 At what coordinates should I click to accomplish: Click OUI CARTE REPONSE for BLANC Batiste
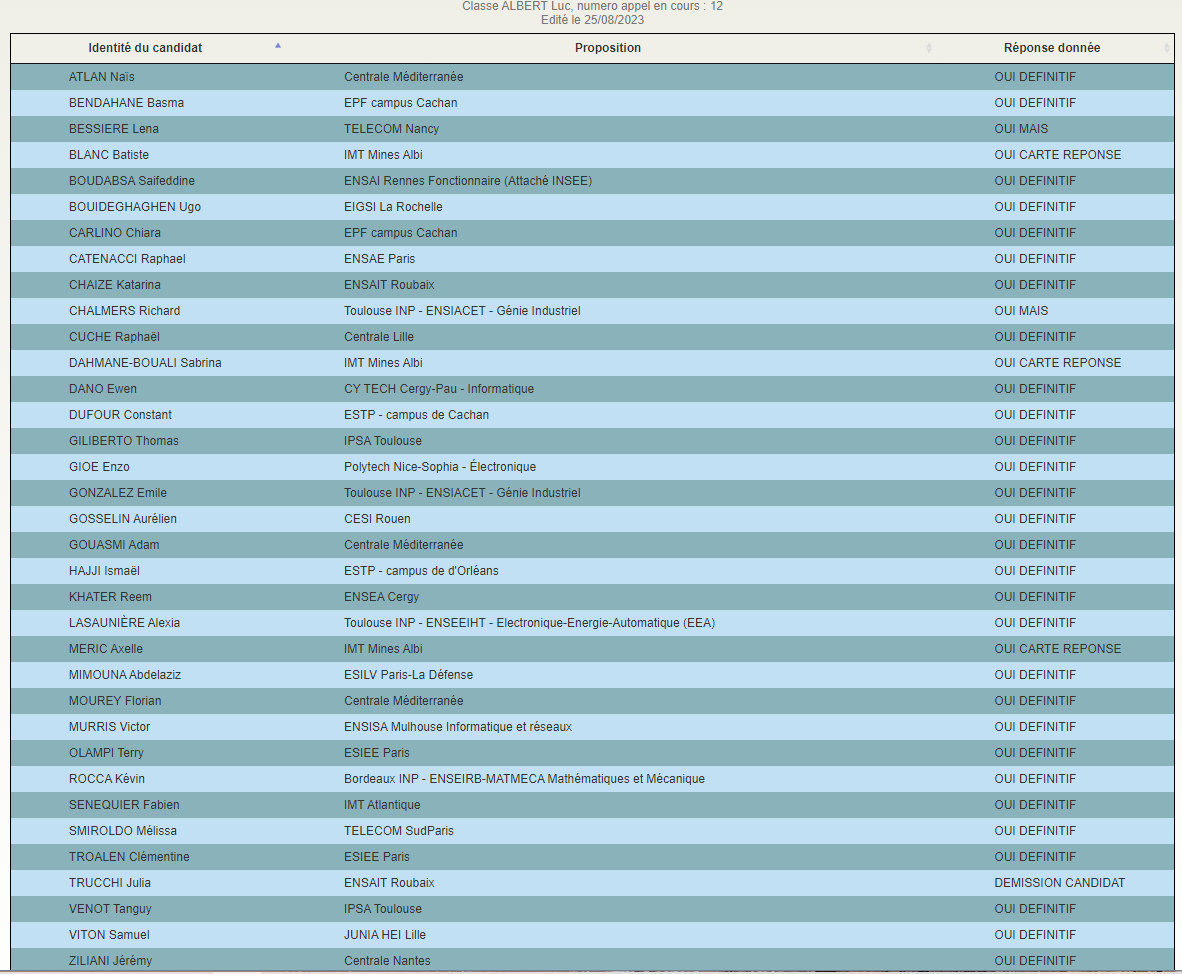coord(1057,155)
